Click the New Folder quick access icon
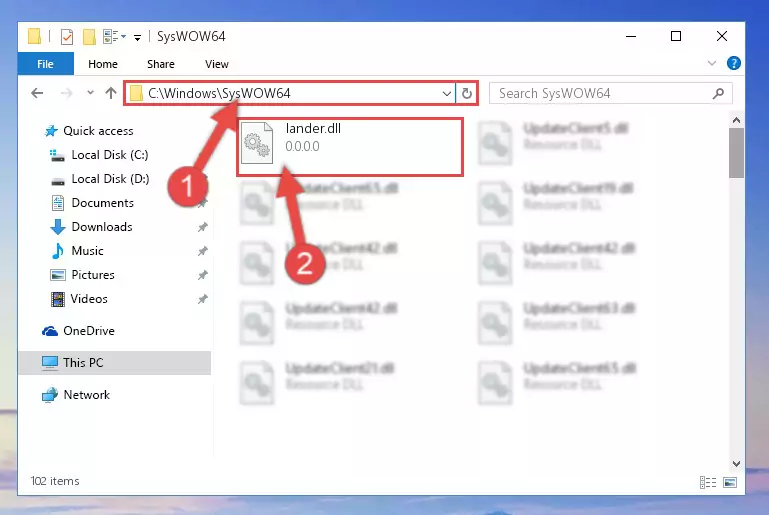Viewport: 769px width, 515px height. [x=89, y=37]
